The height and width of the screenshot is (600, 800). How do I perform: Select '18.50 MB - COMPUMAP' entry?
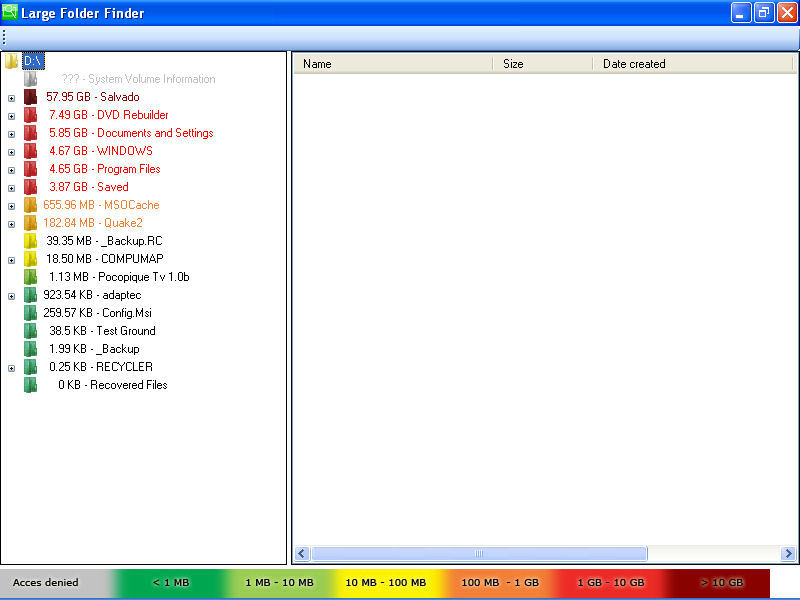(105, 259)
